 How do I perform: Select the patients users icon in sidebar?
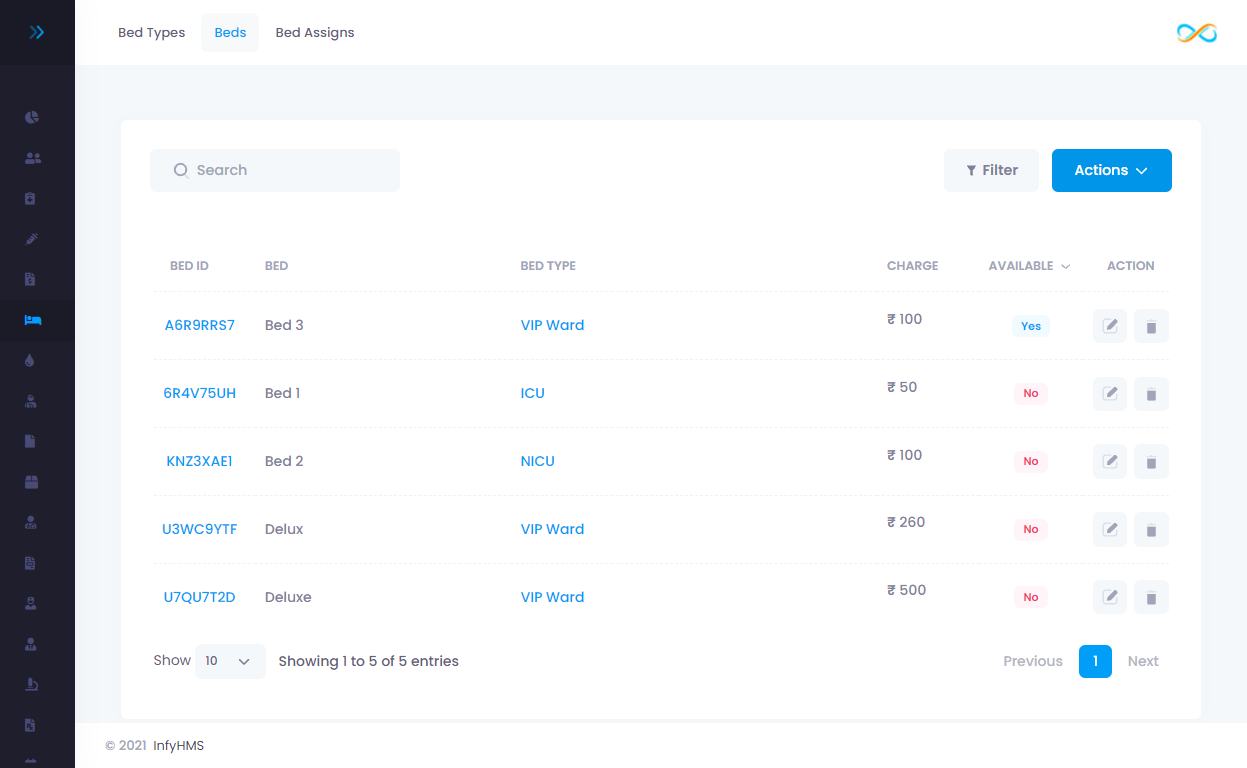(x=31, y=157)
